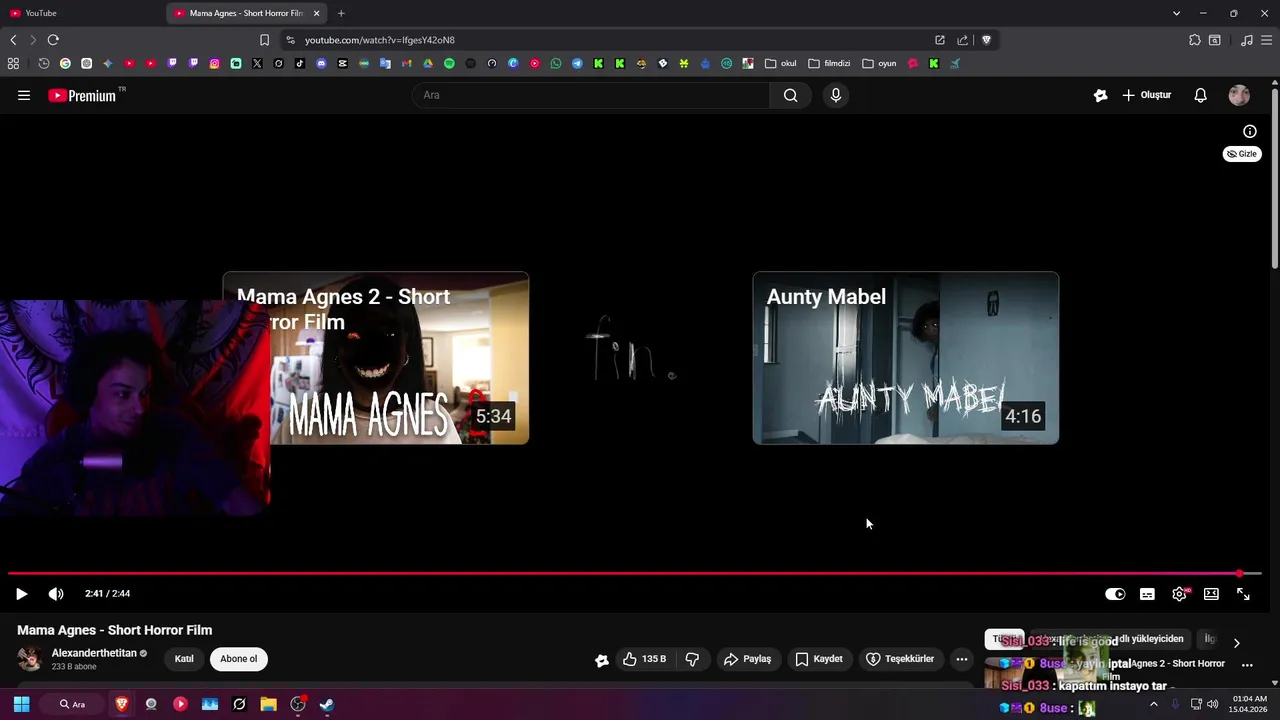1280x720 pixels.
Task: Click the page vertical scrollbar
Action: 1275,180
